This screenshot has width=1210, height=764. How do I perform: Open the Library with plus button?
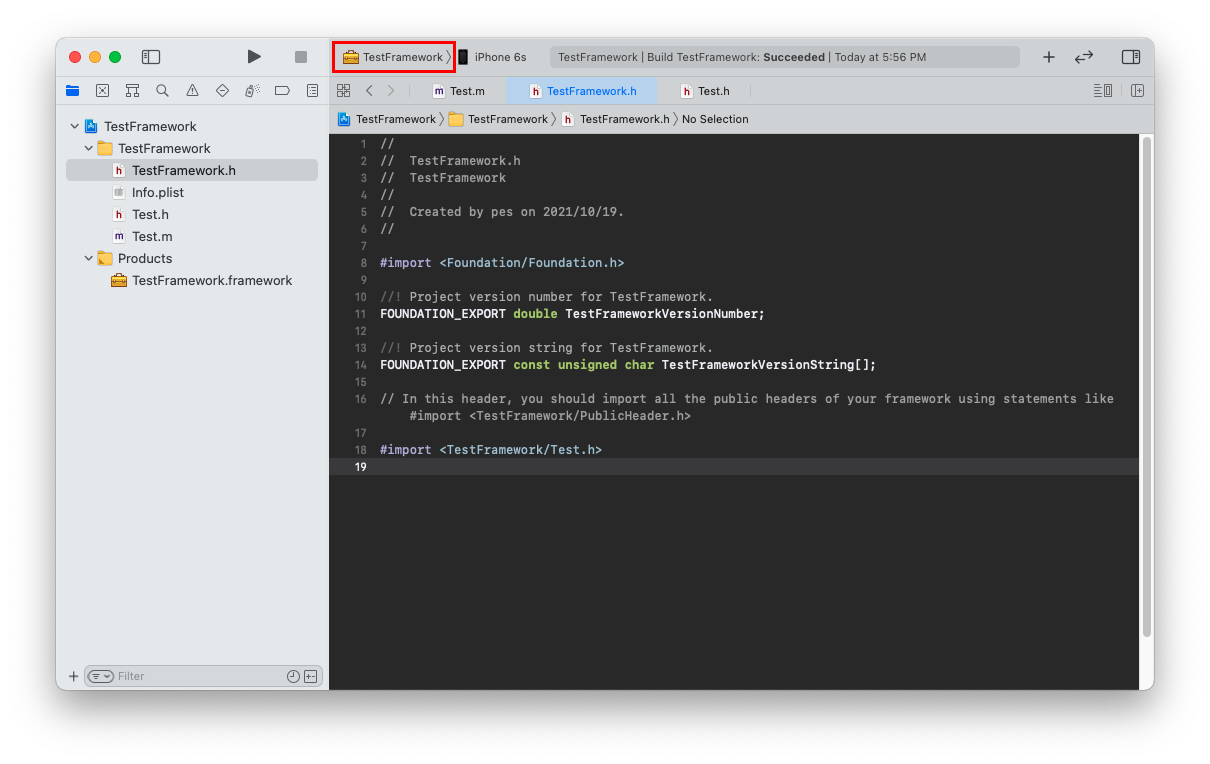tap(1049, 57)
